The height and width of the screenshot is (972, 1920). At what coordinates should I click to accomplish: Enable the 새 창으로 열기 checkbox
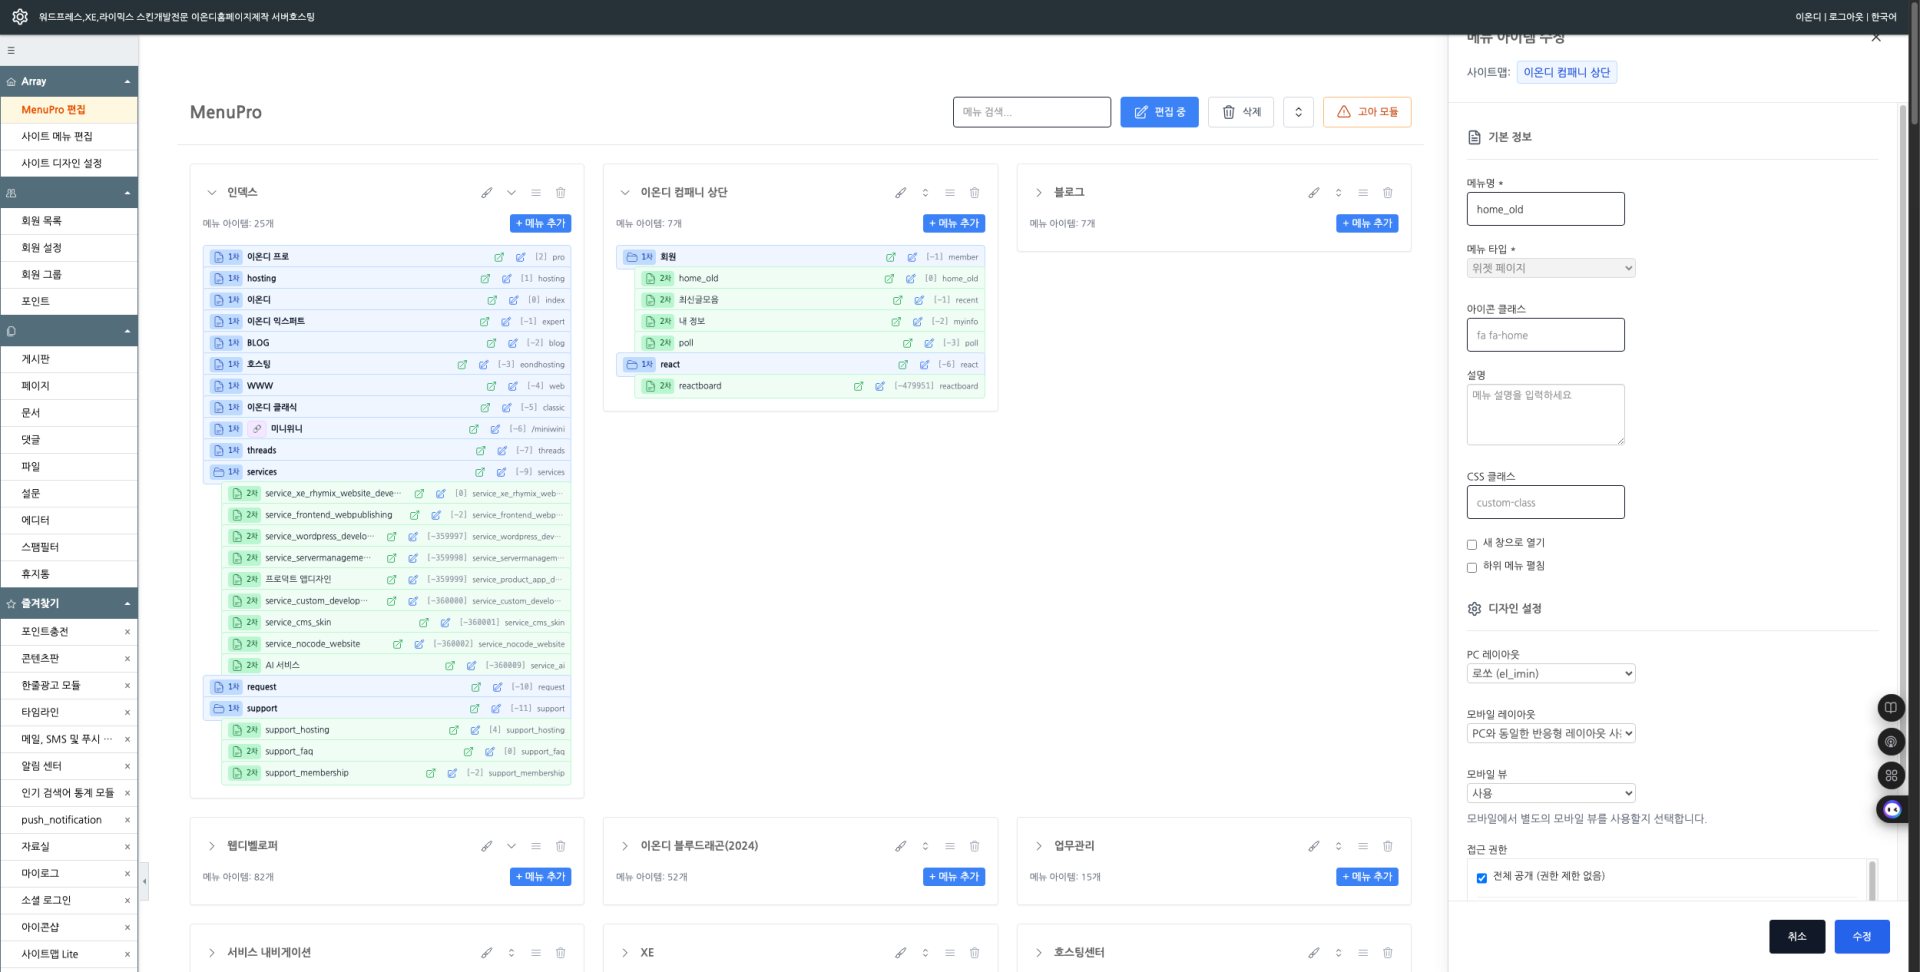1472,544
